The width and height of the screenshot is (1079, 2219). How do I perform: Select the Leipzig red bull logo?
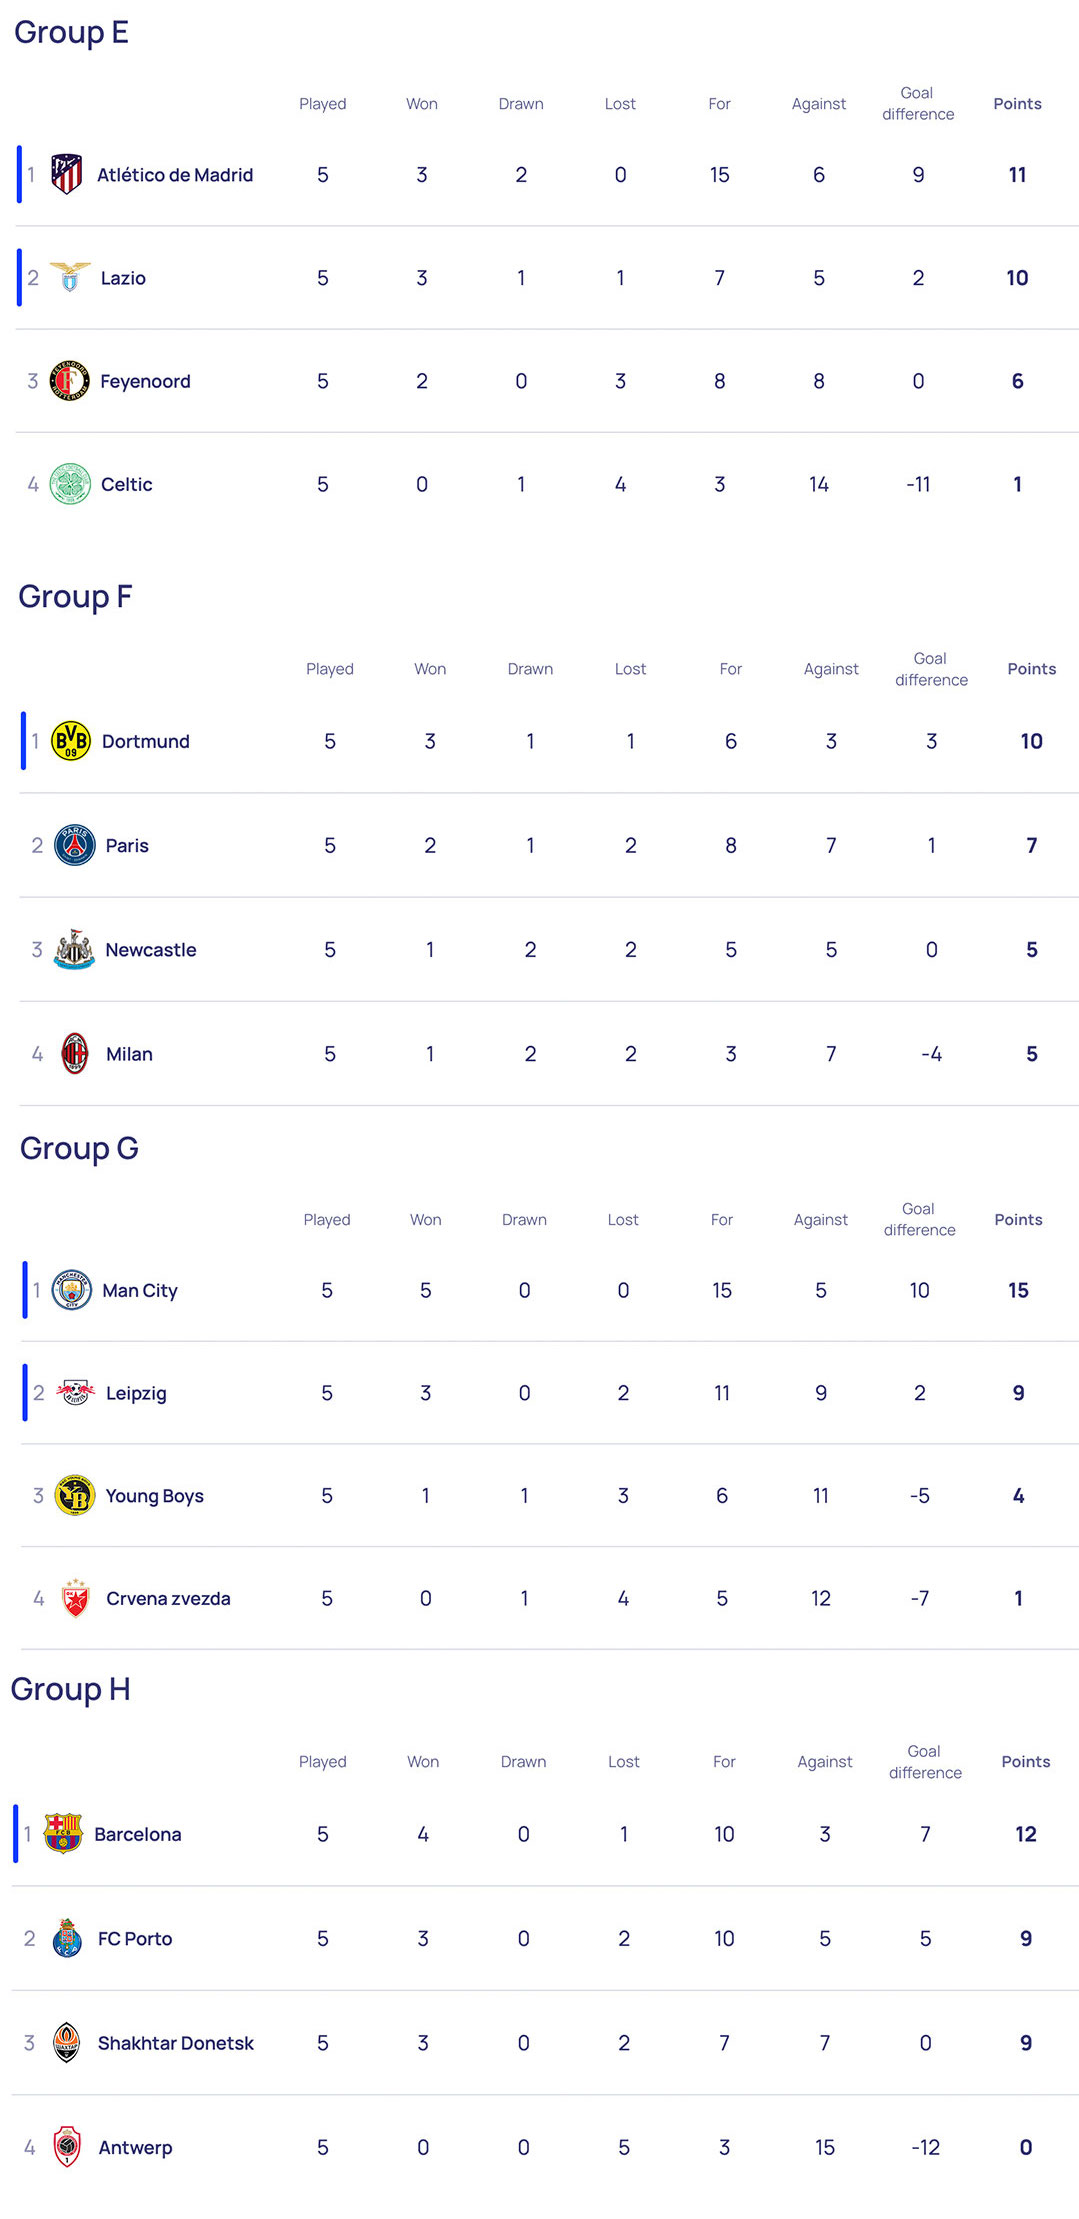pos(75,1392)
